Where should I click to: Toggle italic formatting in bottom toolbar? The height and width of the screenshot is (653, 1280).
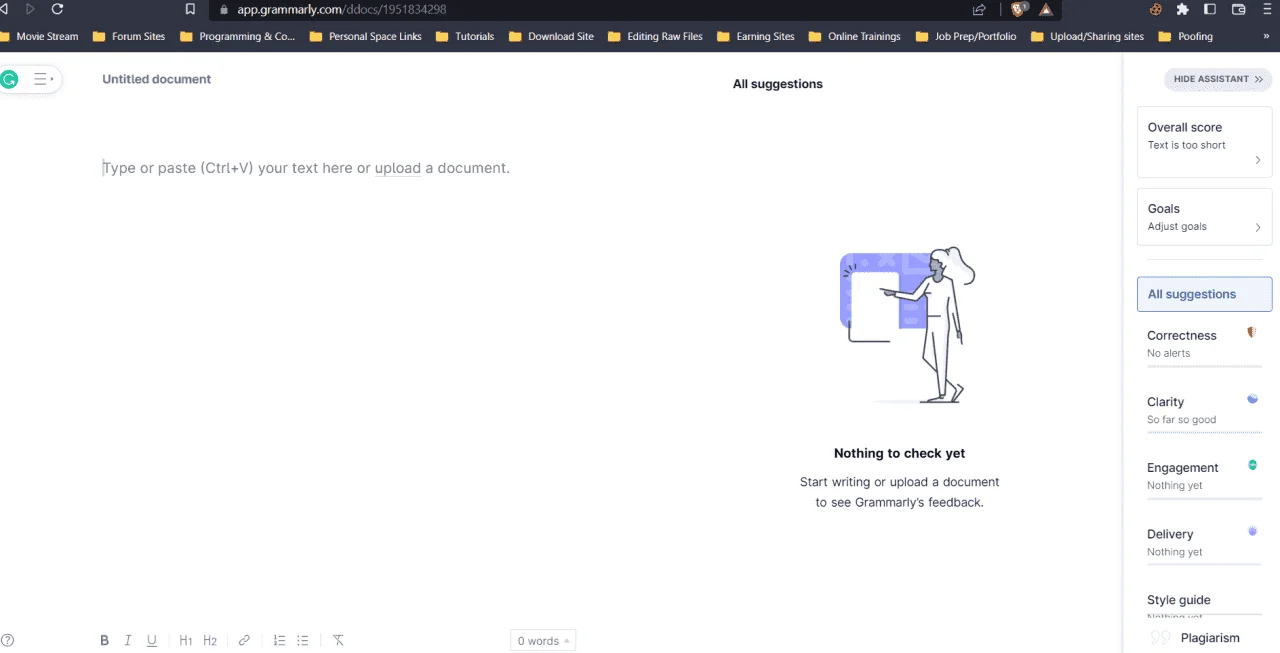128,641
